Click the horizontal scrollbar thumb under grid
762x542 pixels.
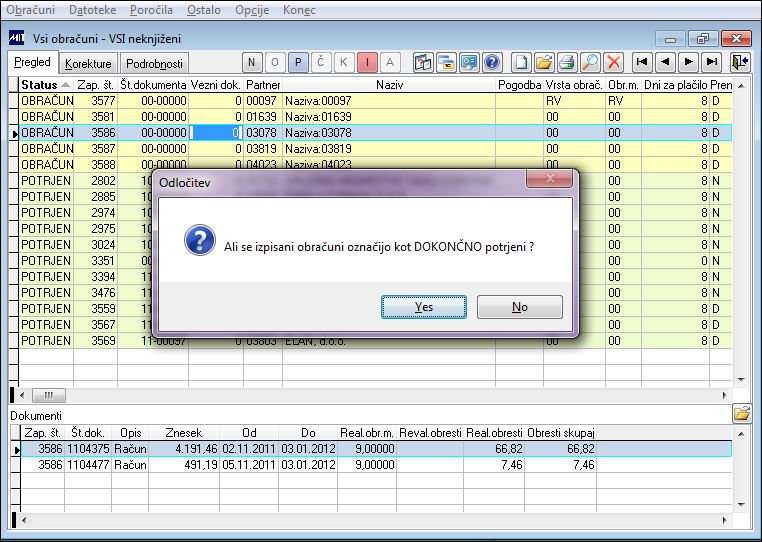[49, 395]
